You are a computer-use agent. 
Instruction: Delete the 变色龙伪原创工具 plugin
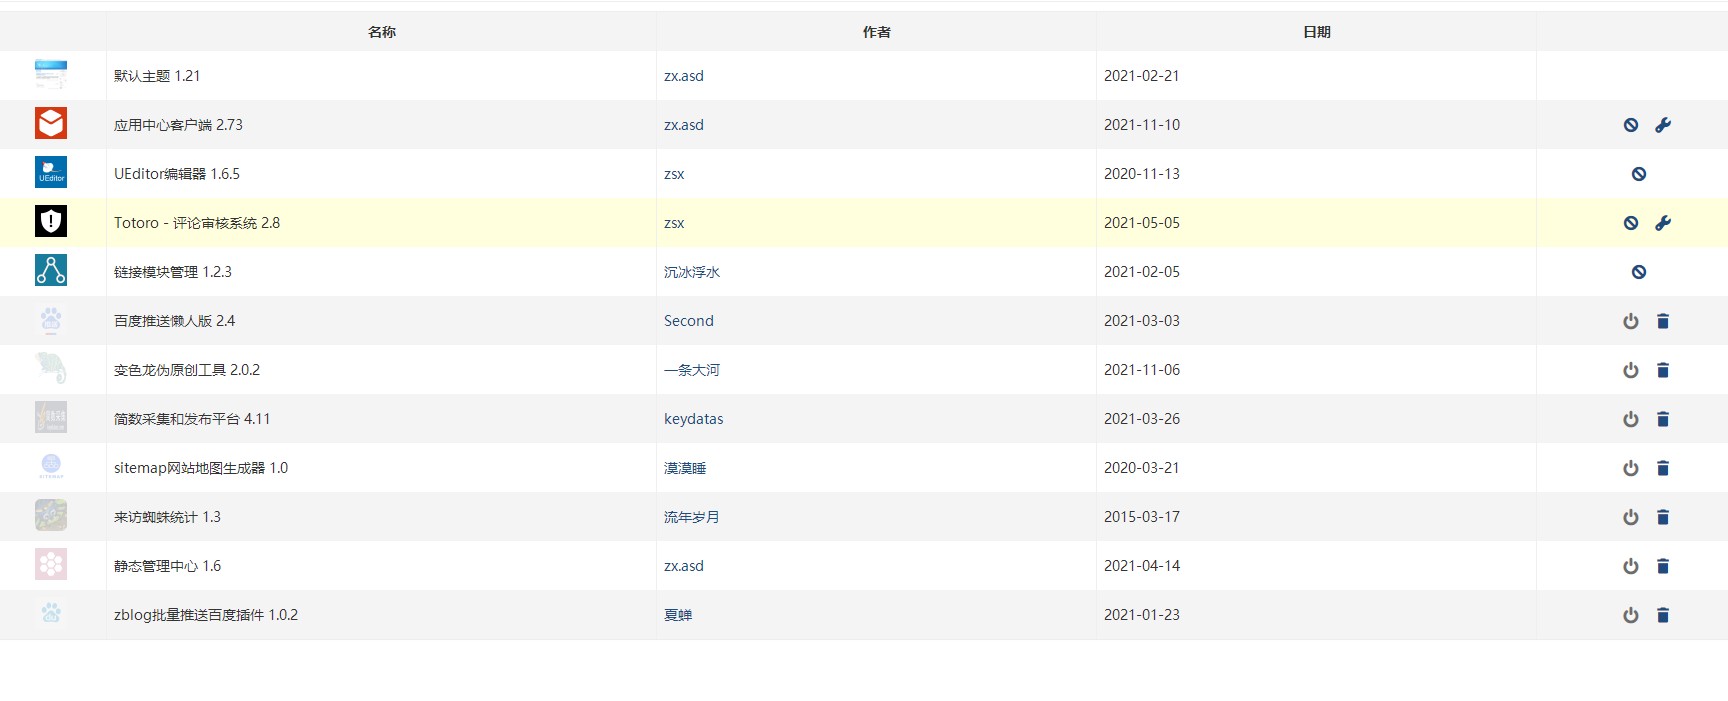point(1662,370)
